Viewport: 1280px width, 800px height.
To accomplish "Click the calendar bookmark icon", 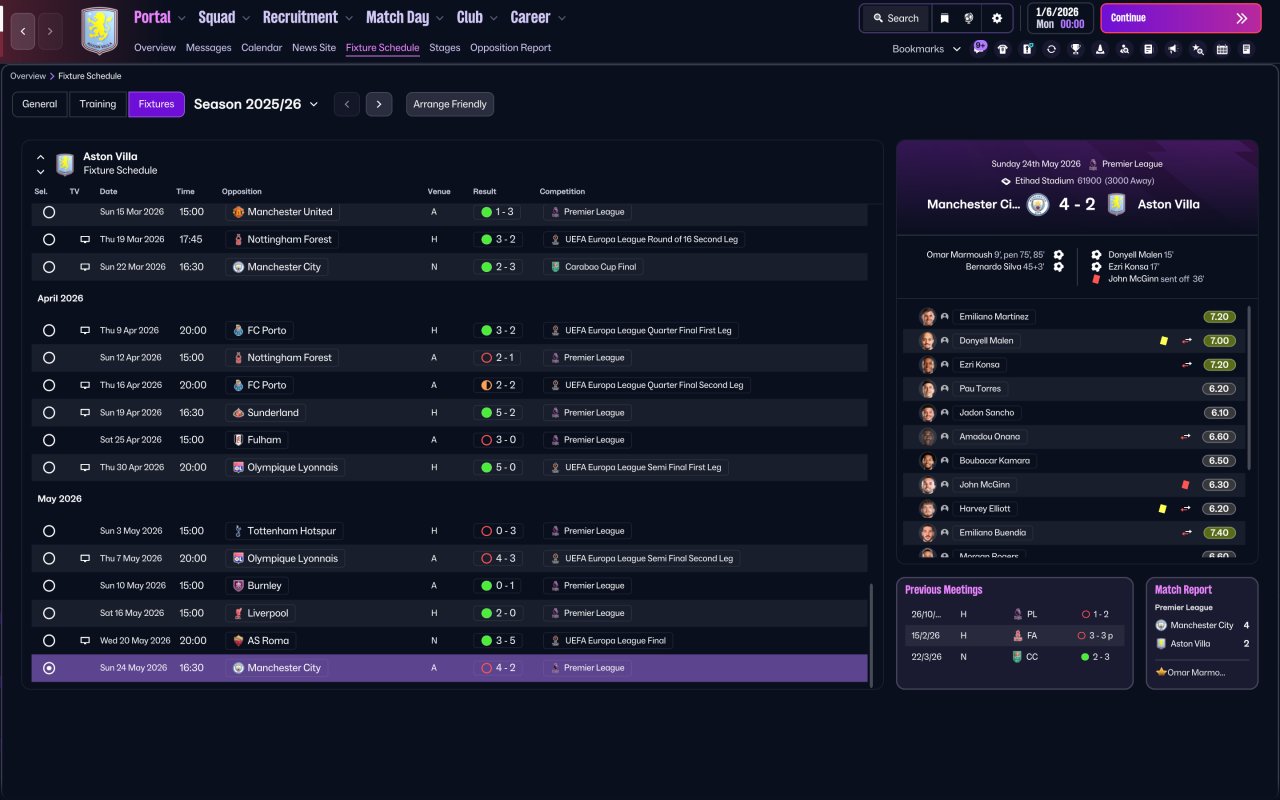I will click(x=1222, y=49).
